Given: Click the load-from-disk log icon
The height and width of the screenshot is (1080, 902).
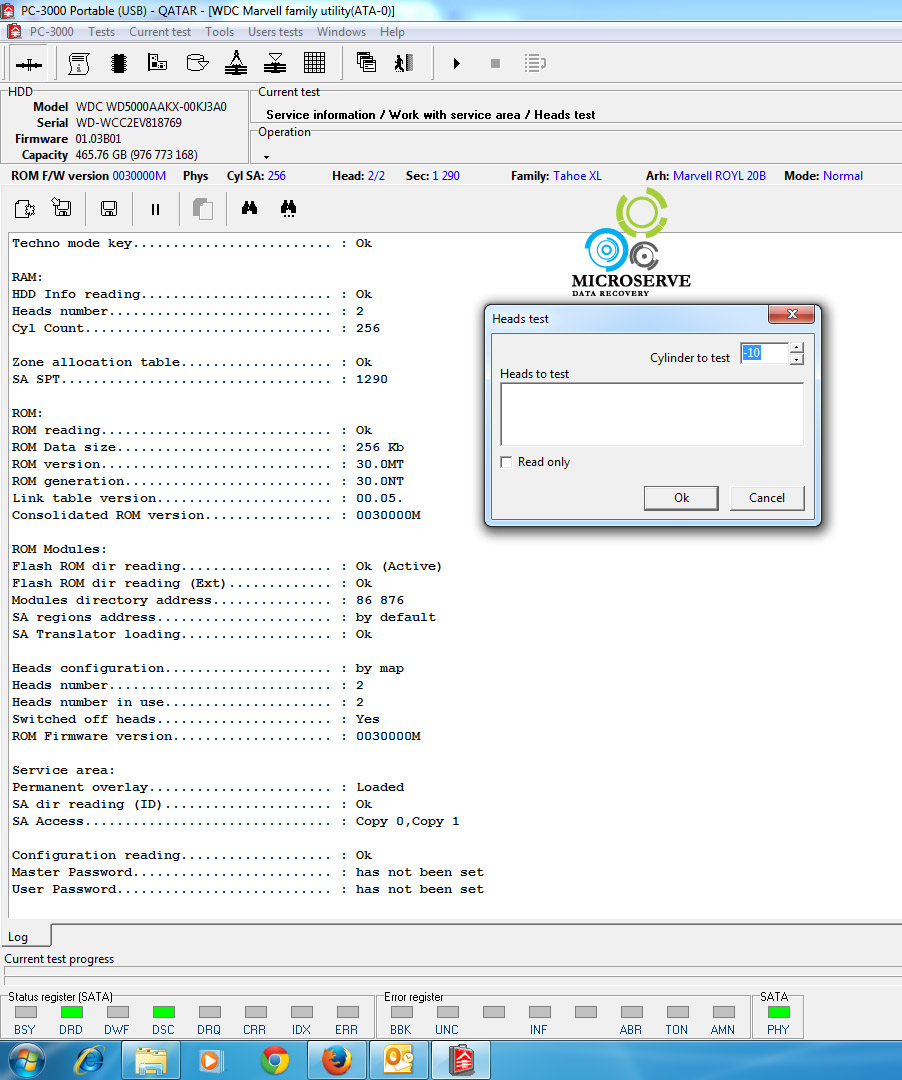Looking at the screenshot, I should coord(62,208).
